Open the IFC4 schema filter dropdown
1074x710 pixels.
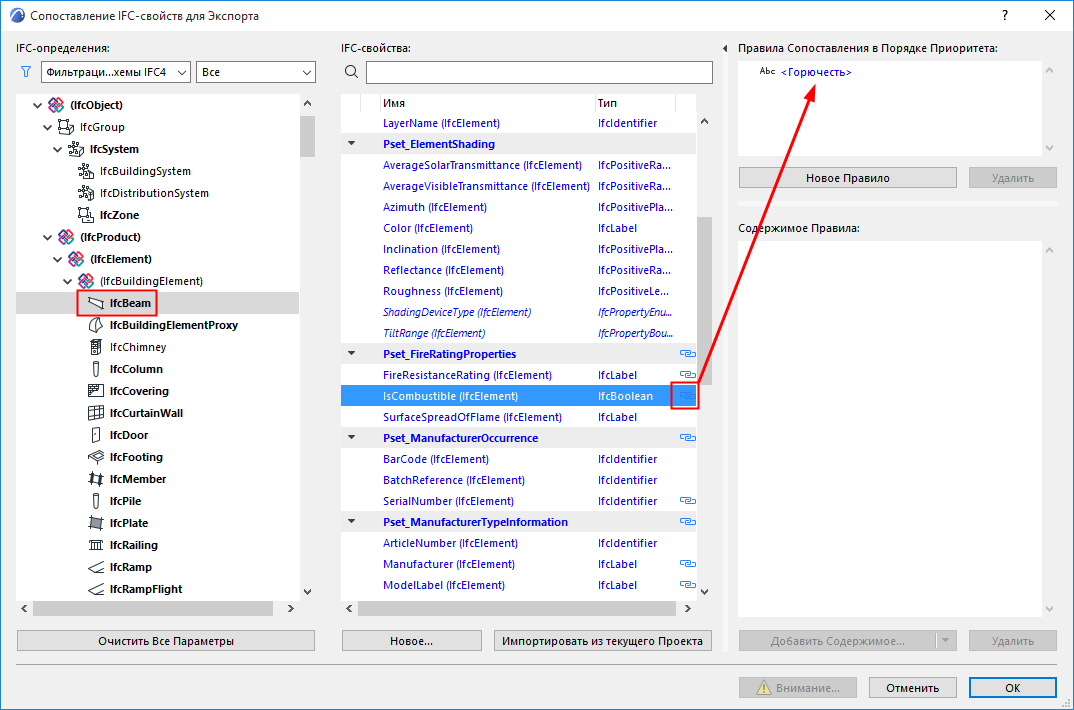(116, 72)
